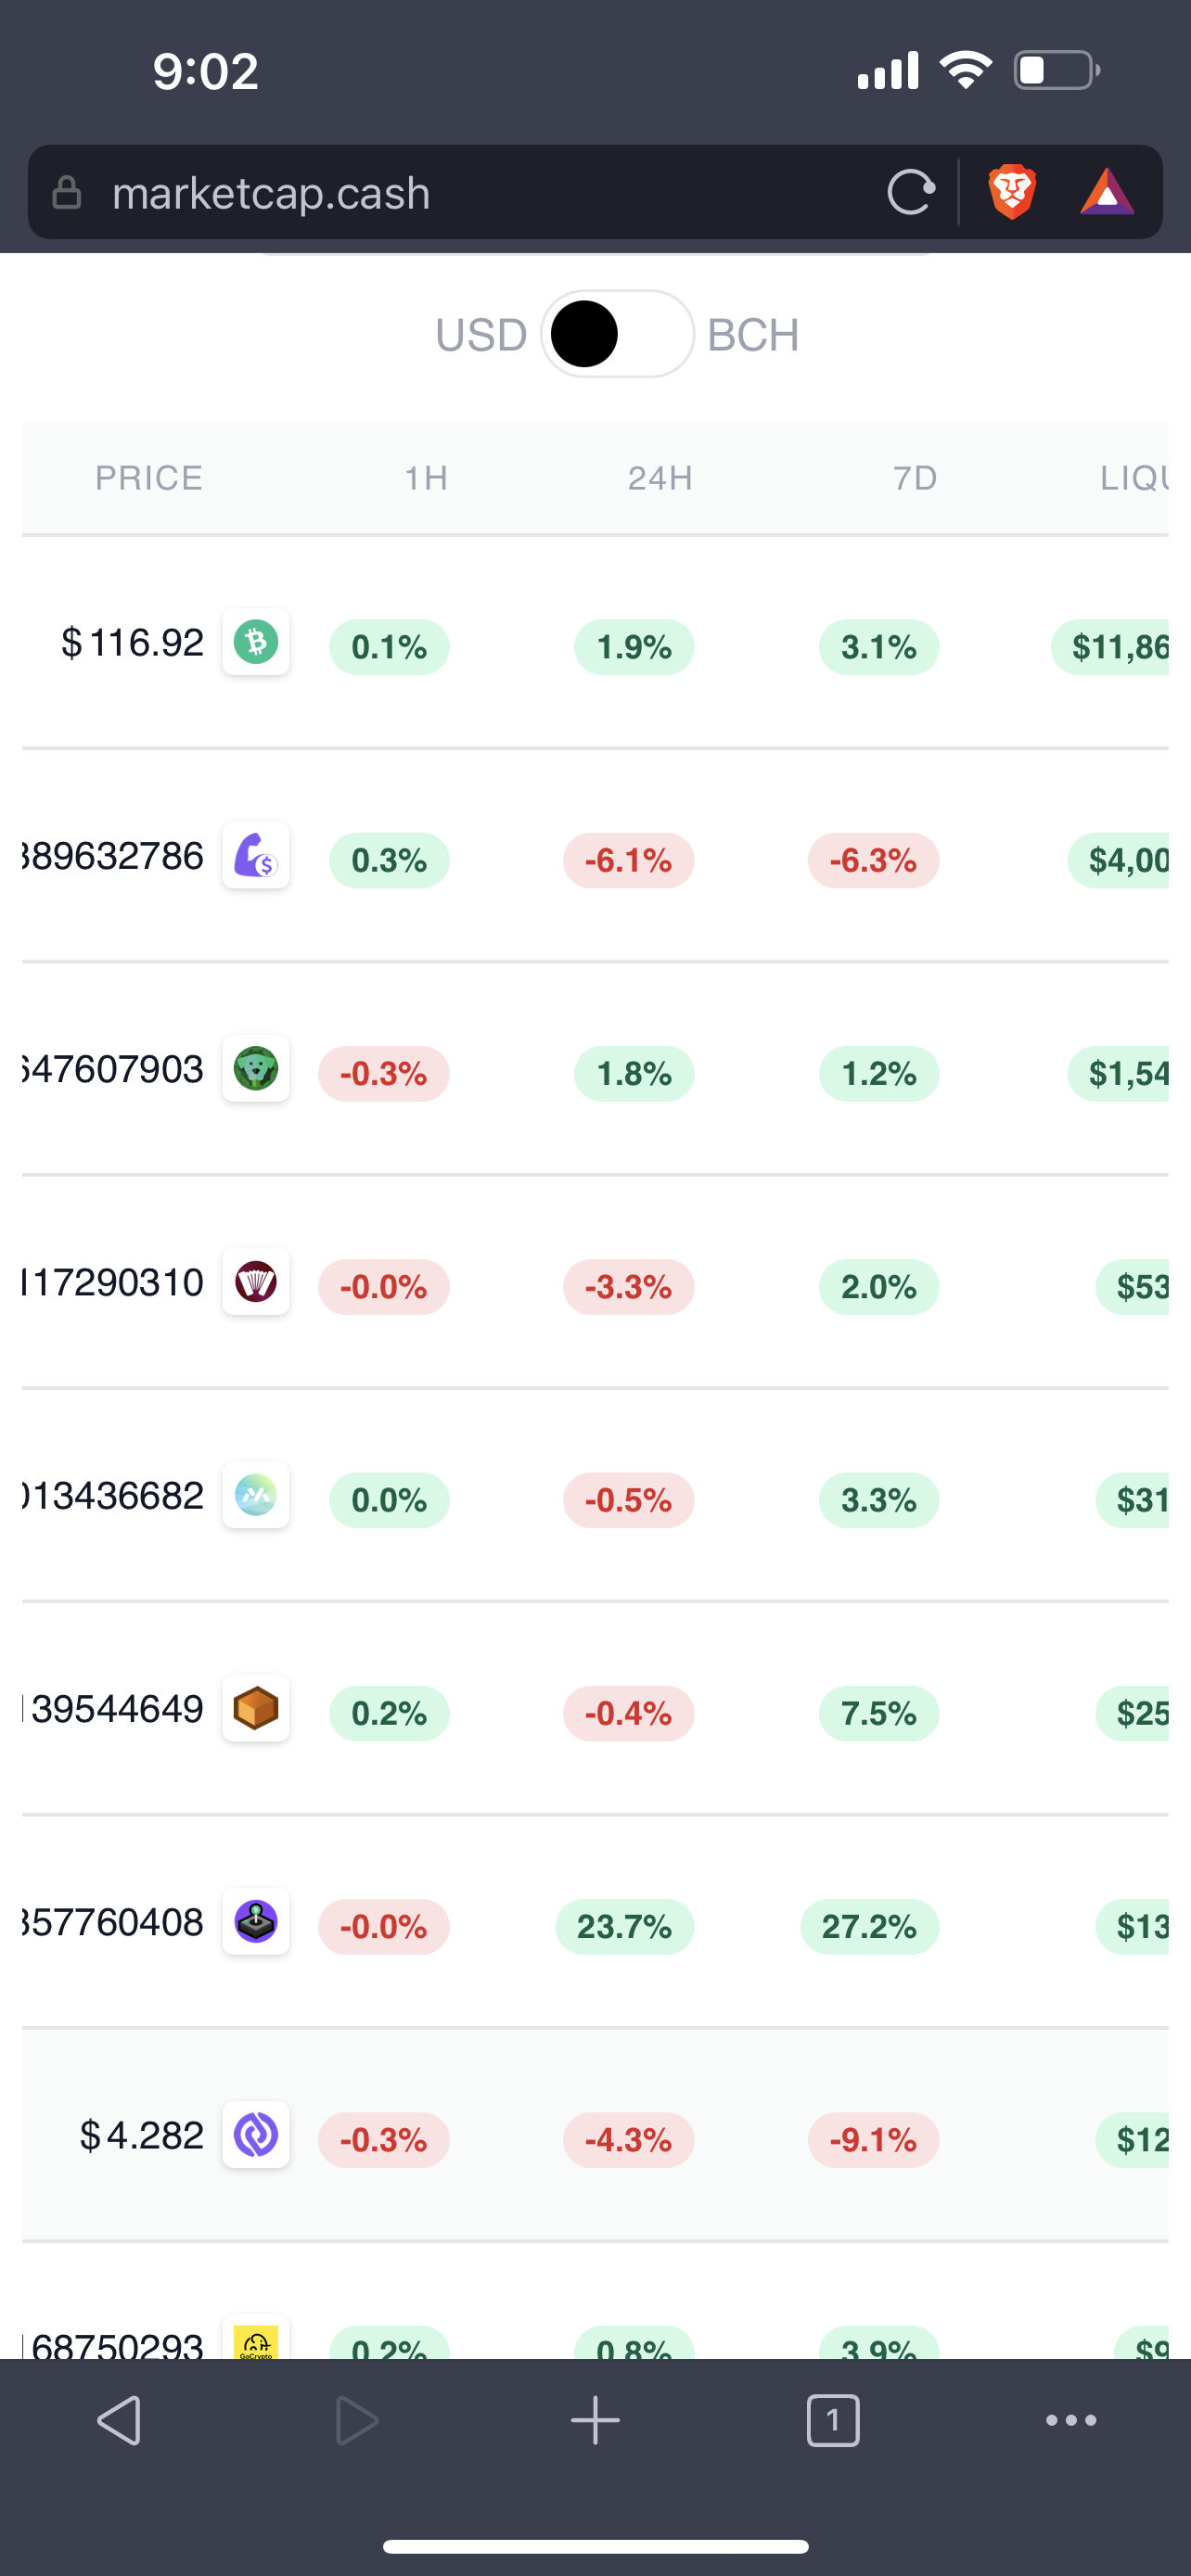The width and height of the screenshot is (1191, 2576).
Task: Add a new tab with the plus button
Action: tap(595, 2421)
